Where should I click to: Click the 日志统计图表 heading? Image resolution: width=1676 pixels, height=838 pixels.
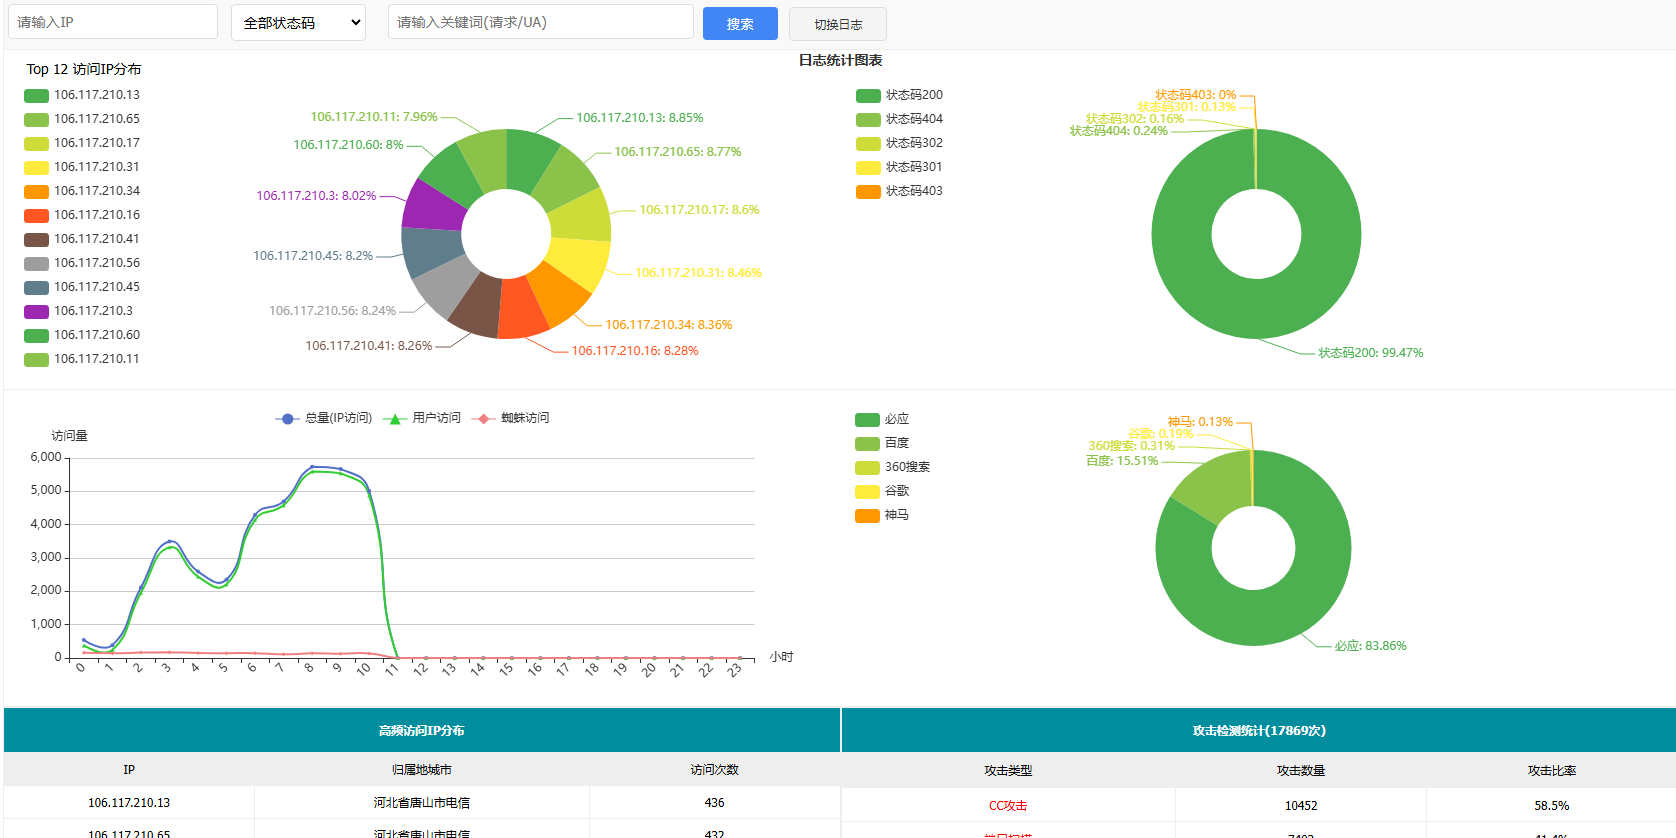tap(840, 61)
